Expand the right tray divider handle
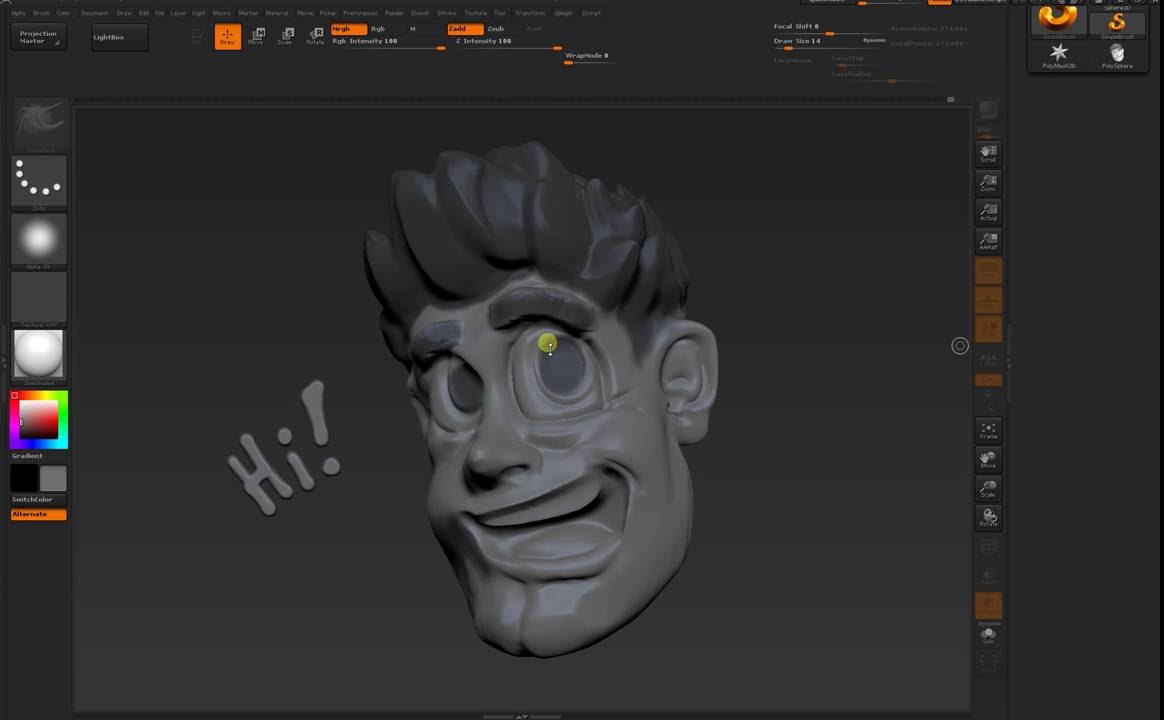Image resolution: width=1164 pixels, height=720 pixels. pyautogui.click(x=1007, y=361)
